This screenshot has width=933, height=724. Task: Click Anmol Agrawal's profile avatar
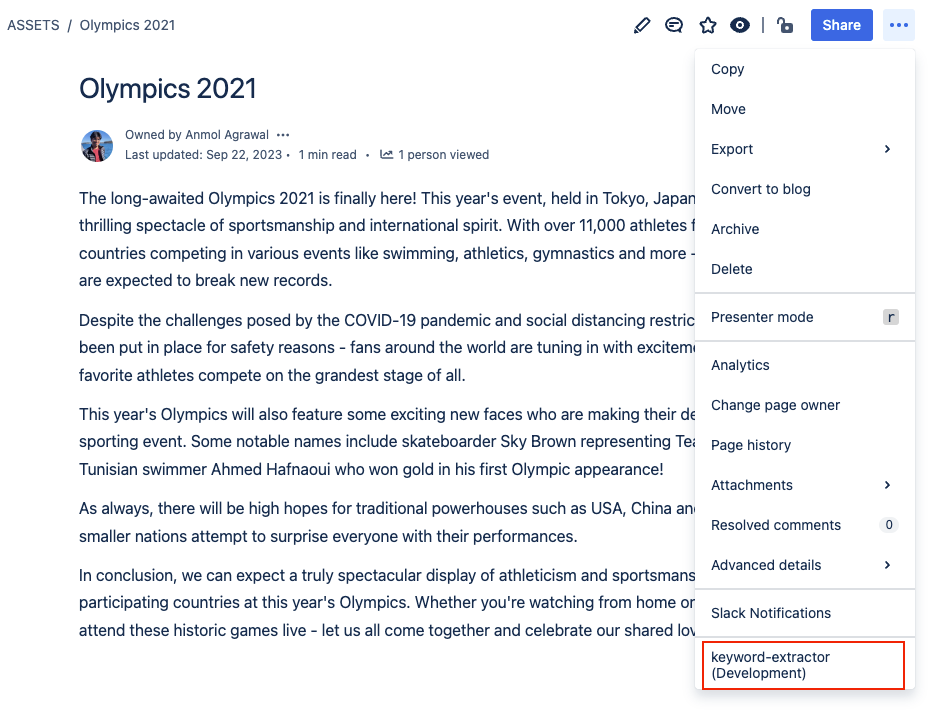point(97,145)
